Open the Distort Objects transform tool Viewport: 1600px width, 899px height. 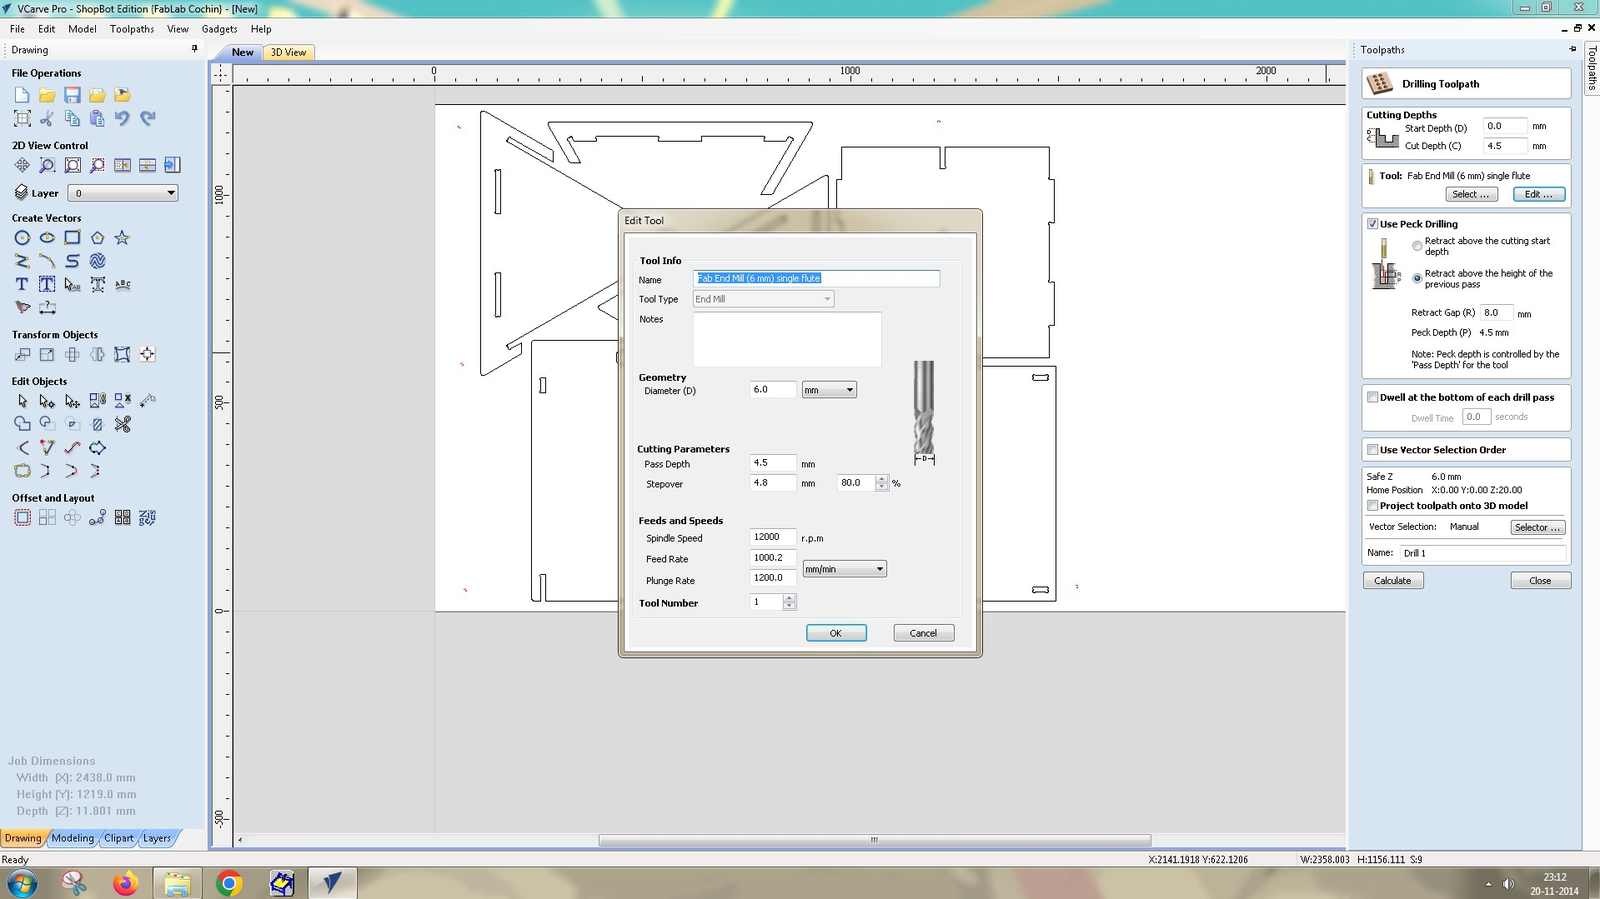122,354
